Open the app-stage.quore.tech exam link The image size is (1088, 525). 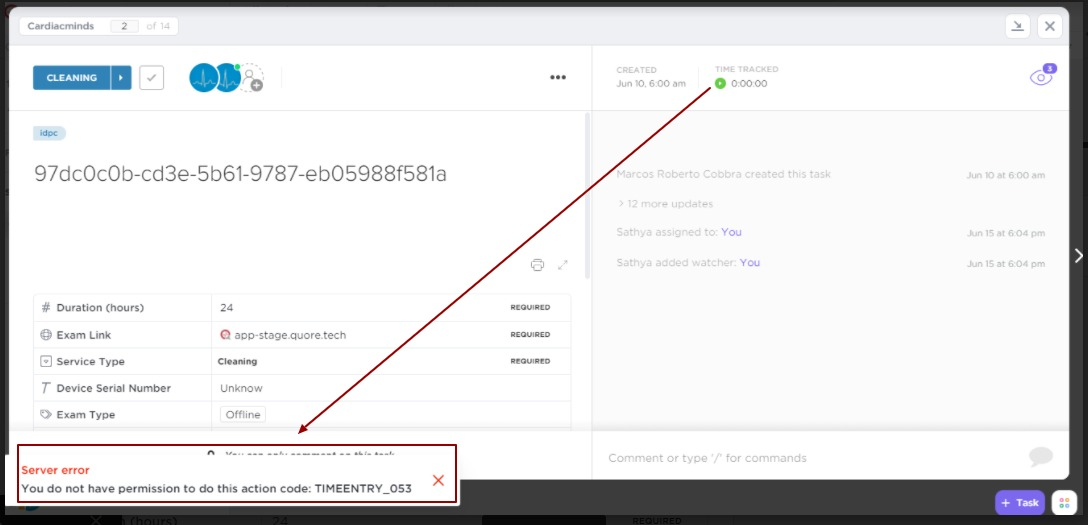[290, 335]
